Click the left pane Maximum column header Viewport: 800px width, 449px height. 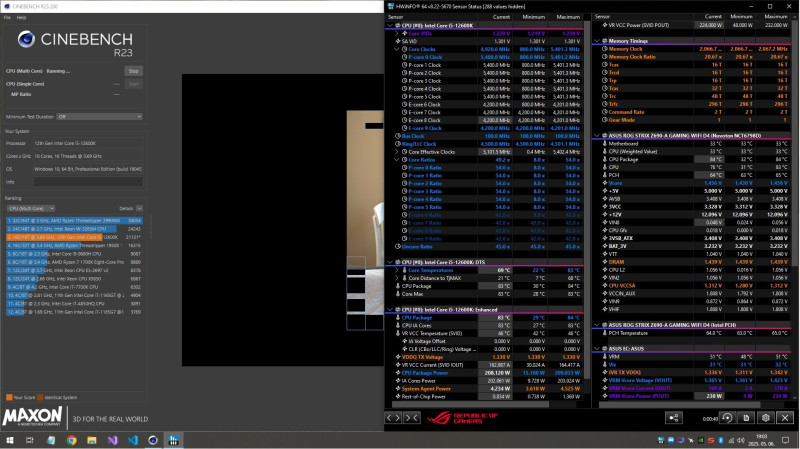click(x=564, y=17)
